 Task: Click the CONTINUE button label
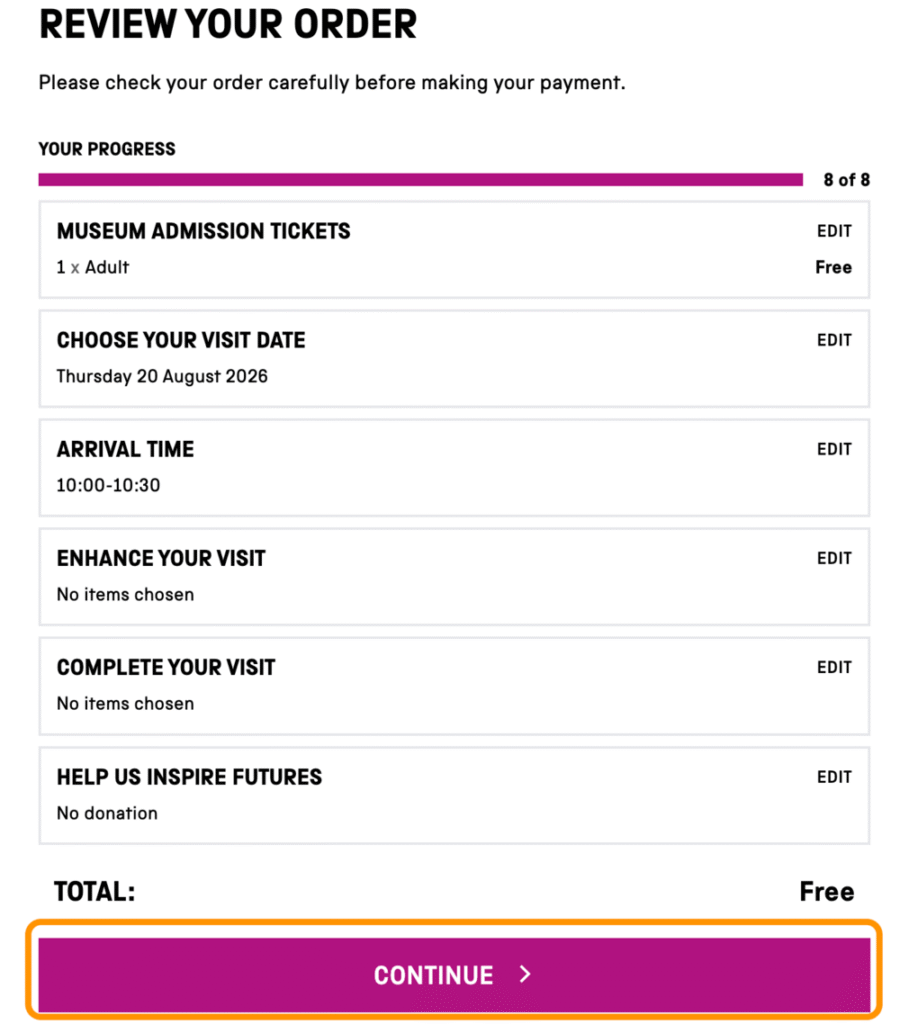(434, 975)
